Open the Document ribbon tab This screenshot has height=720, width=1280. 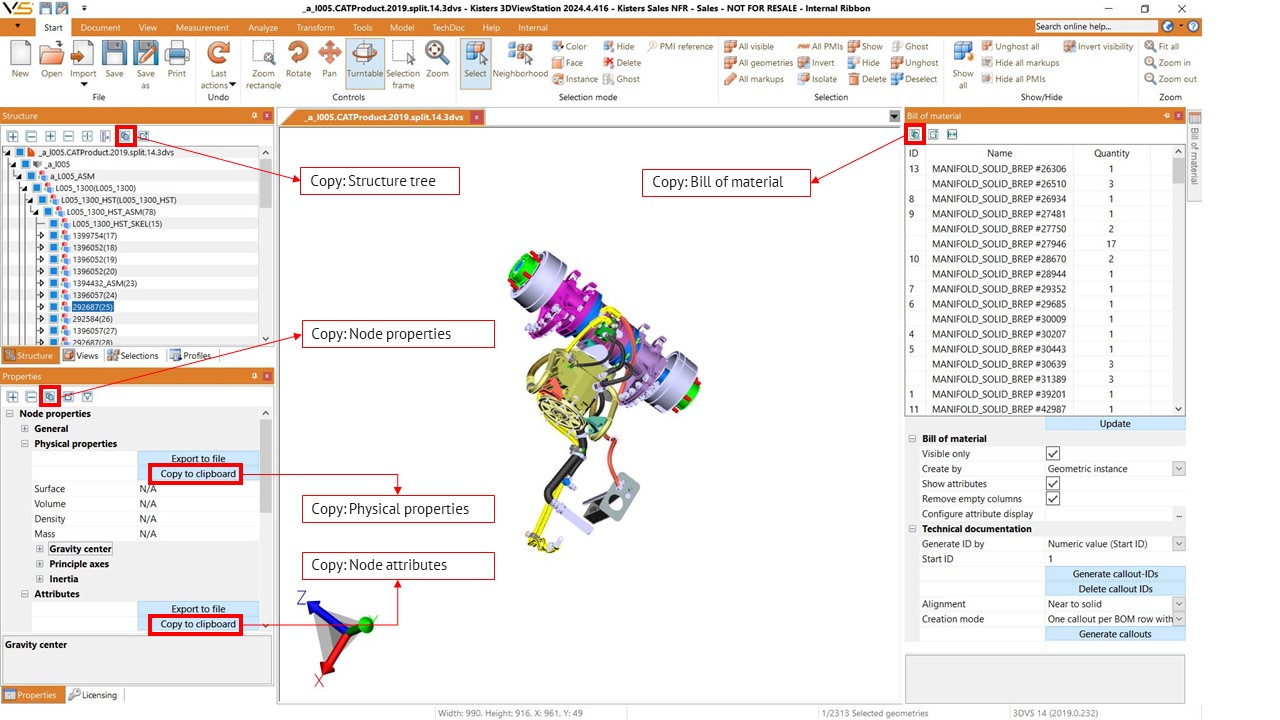click(100, 27)
